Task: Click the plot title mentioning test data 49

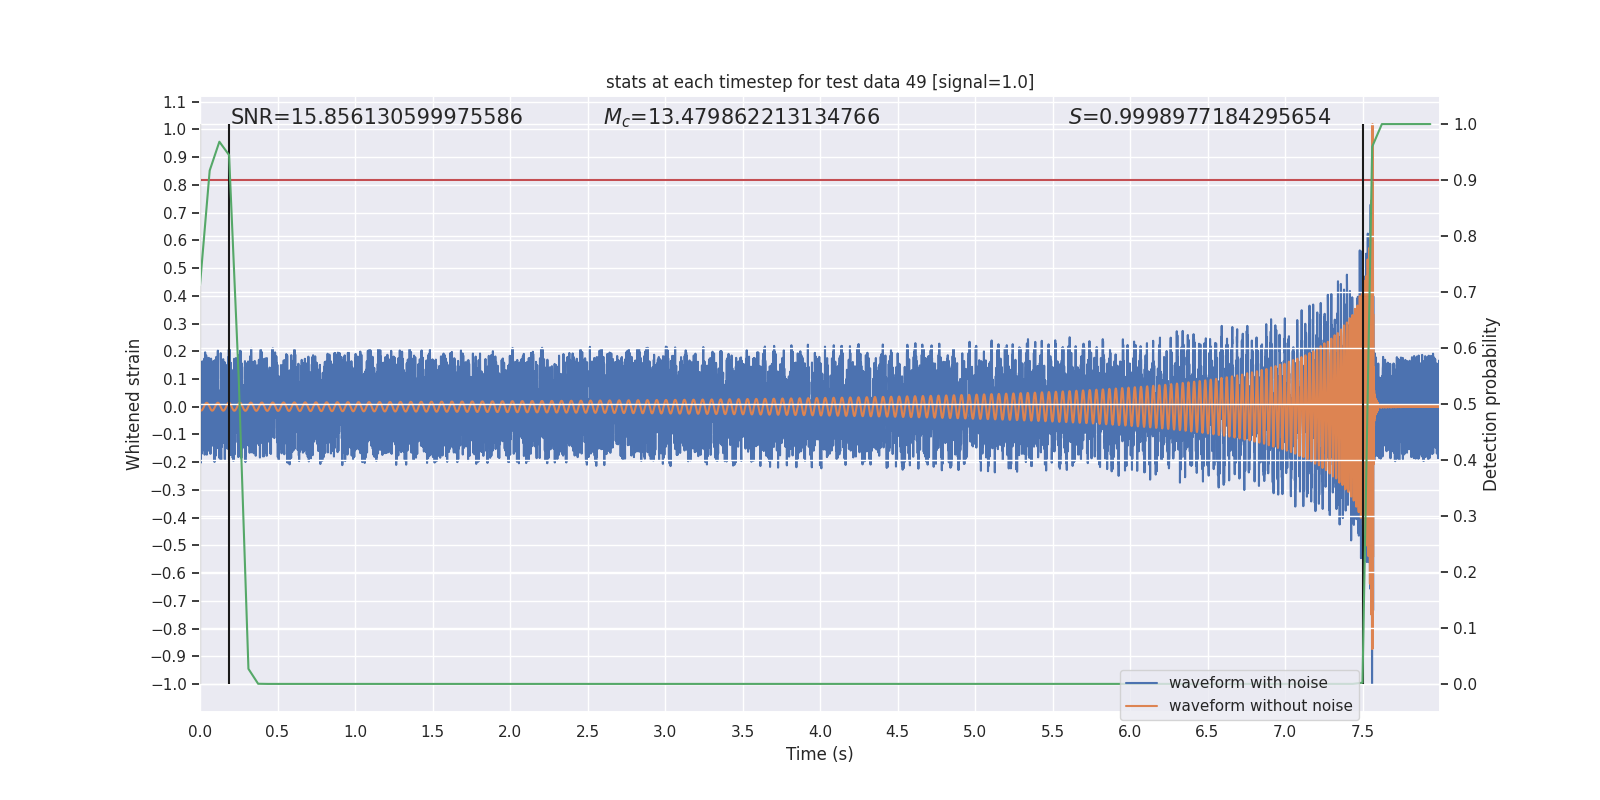Action: 820,82
